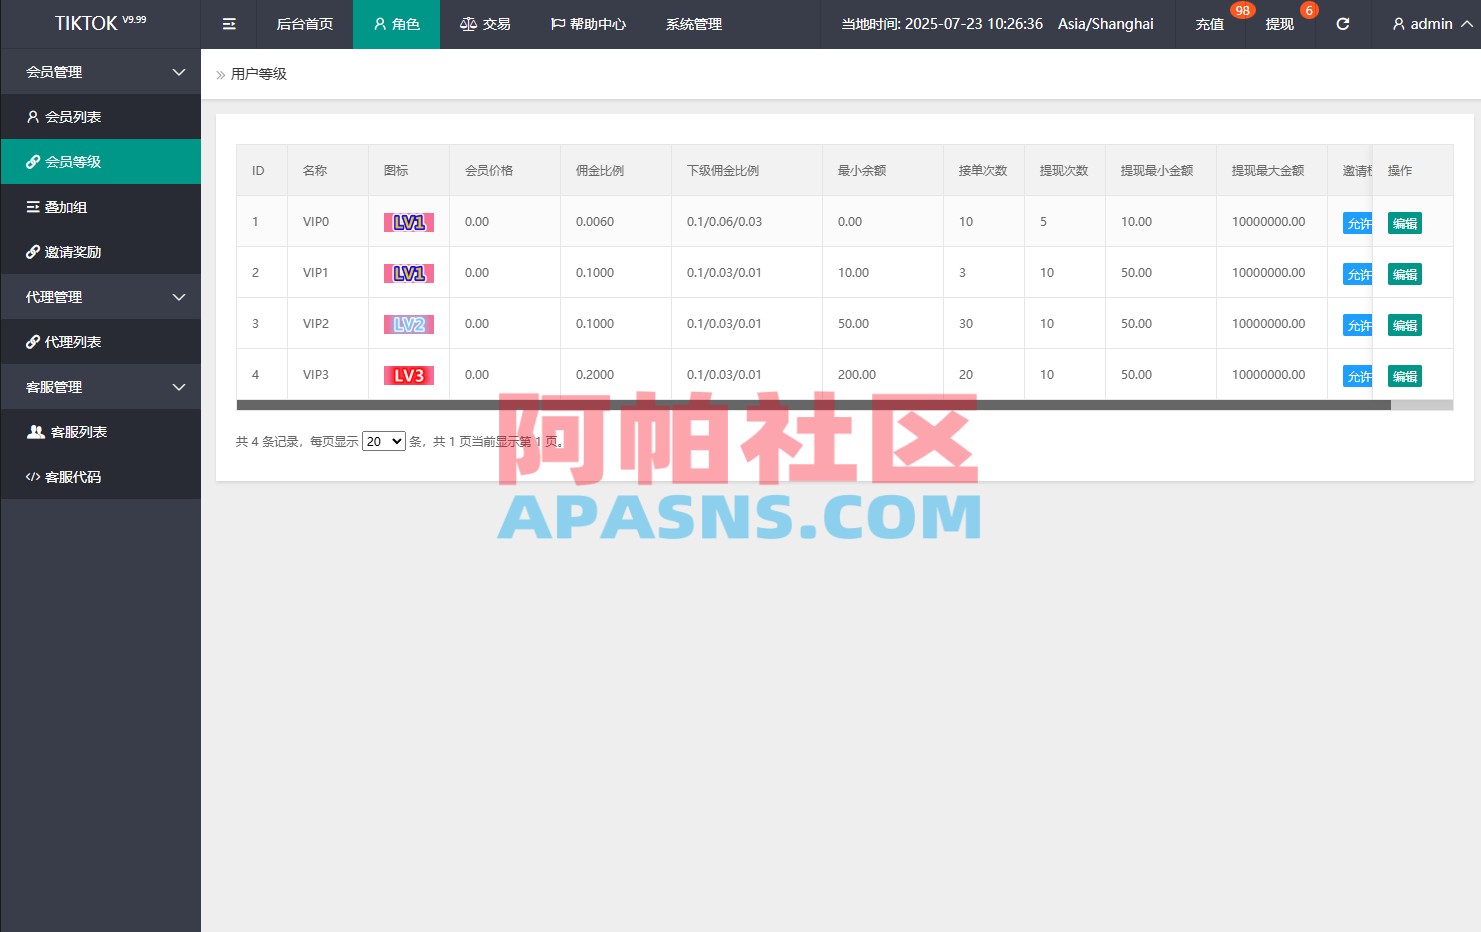
Task: Open 代理列表 sidebar item
Action: pyautogui.click(x=100, y=342)
